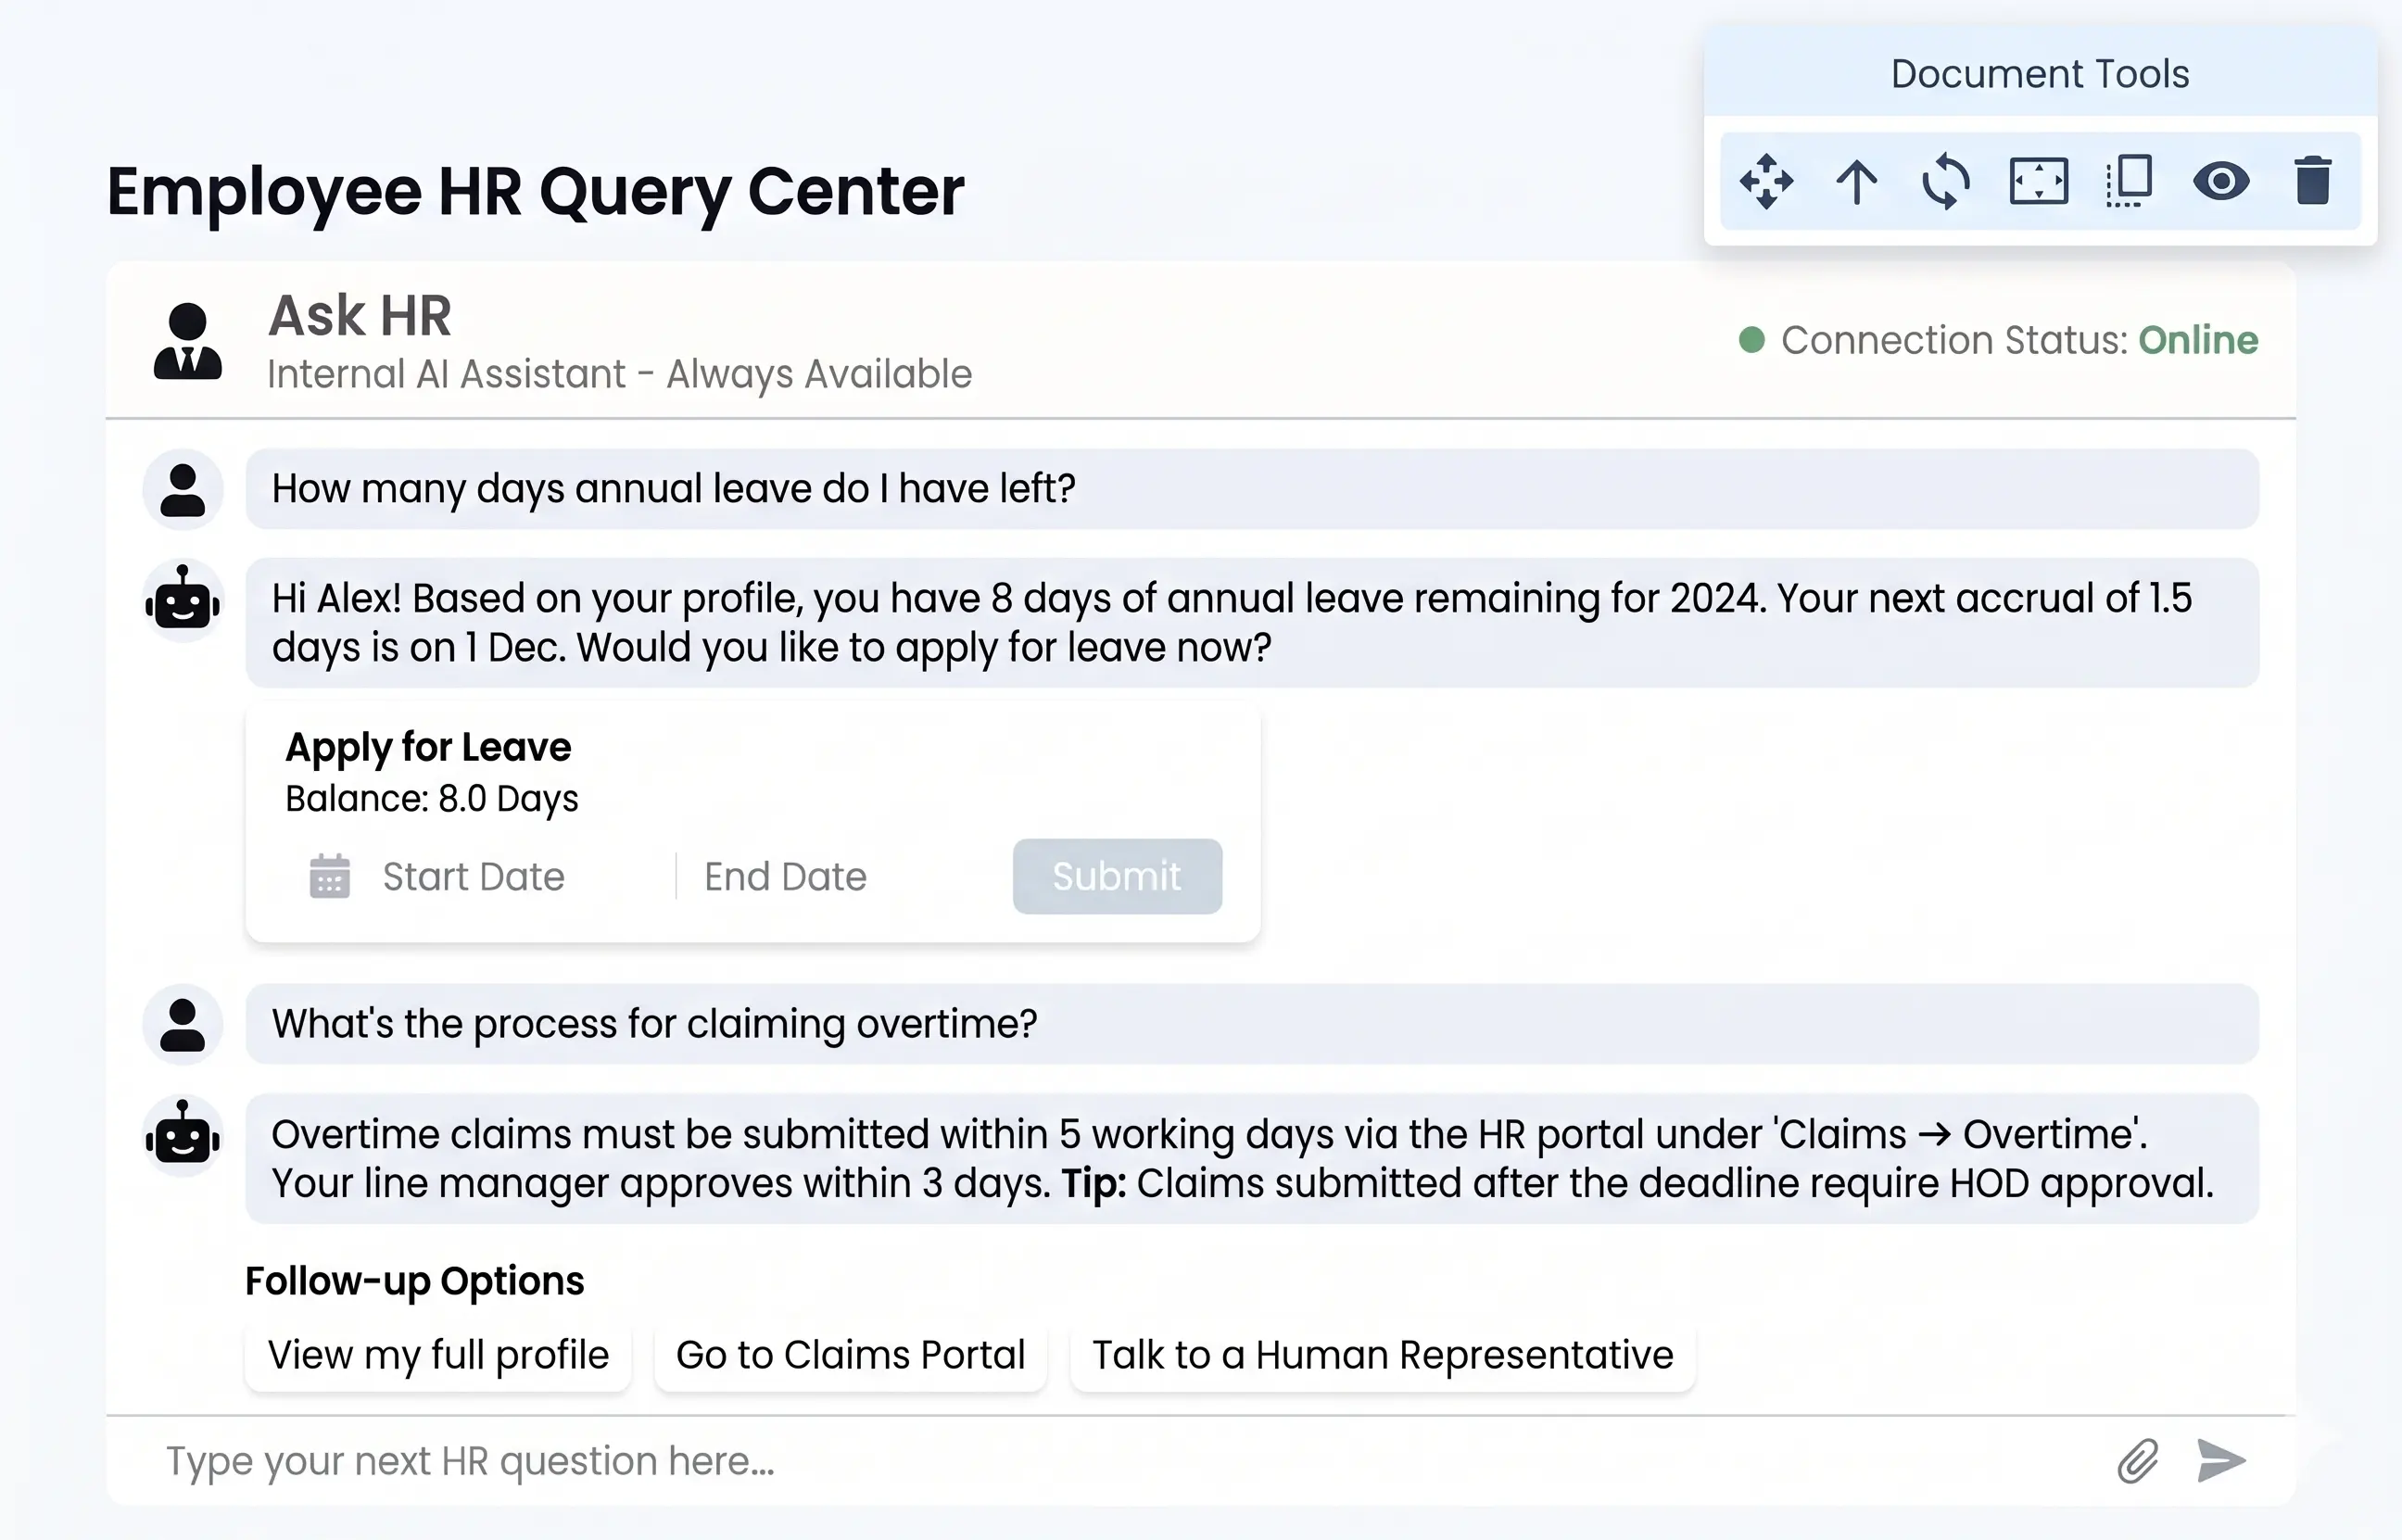Select View my full profile option
Viewport: 2402px width, 1540px height.
point(438,1355)
